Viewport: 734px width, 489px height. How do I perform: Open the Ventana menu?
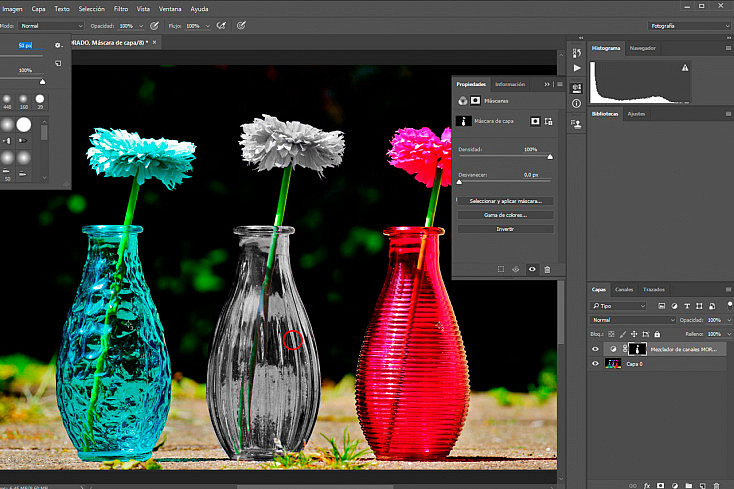[170, 9]
